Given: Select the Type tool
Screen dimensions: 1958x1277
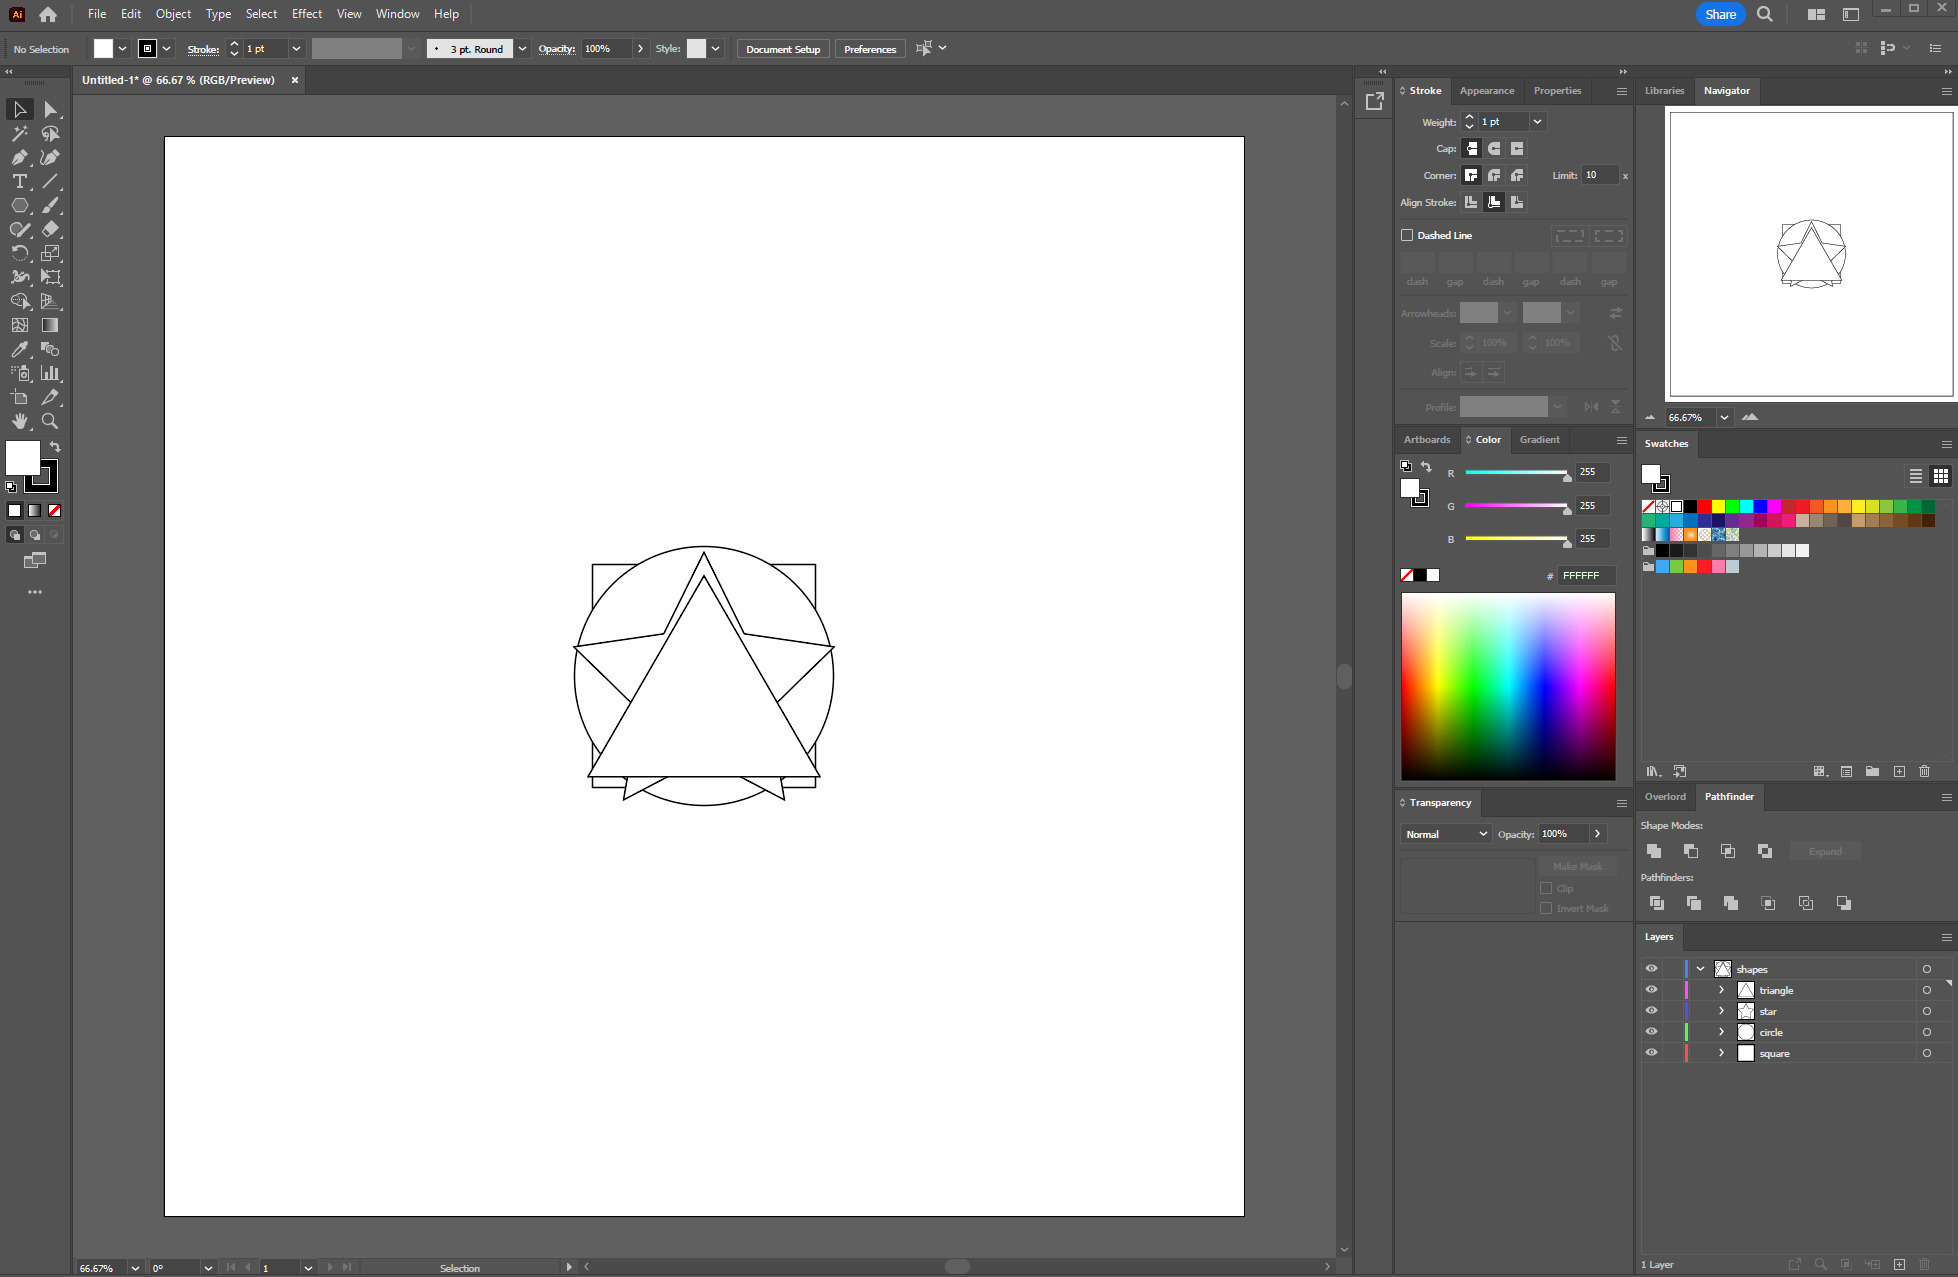Looking at the screenshot, I should (19, 181).
